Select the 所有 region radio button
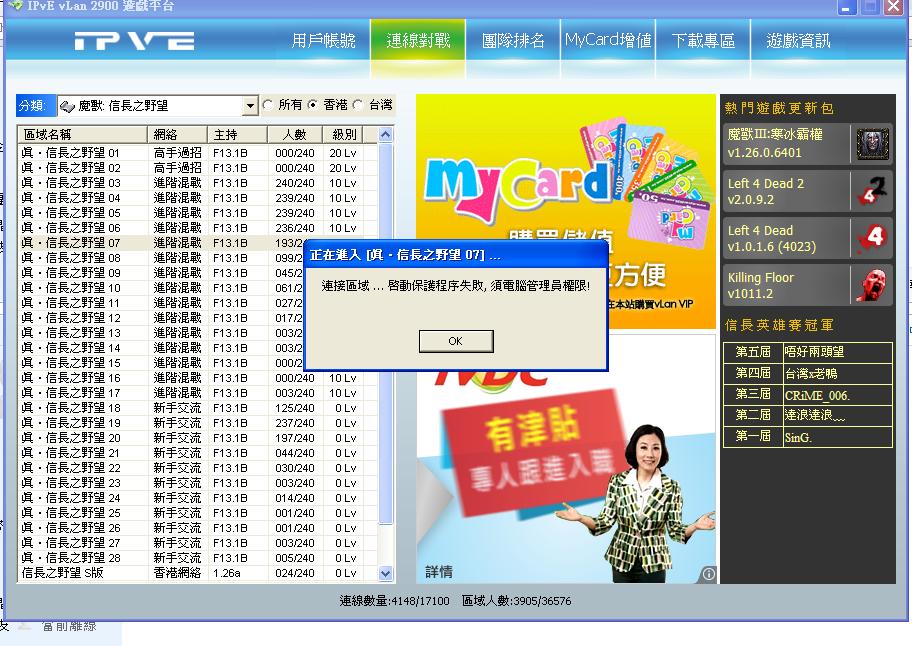Viewport: 912px width, 646px height. pos(267,105)
